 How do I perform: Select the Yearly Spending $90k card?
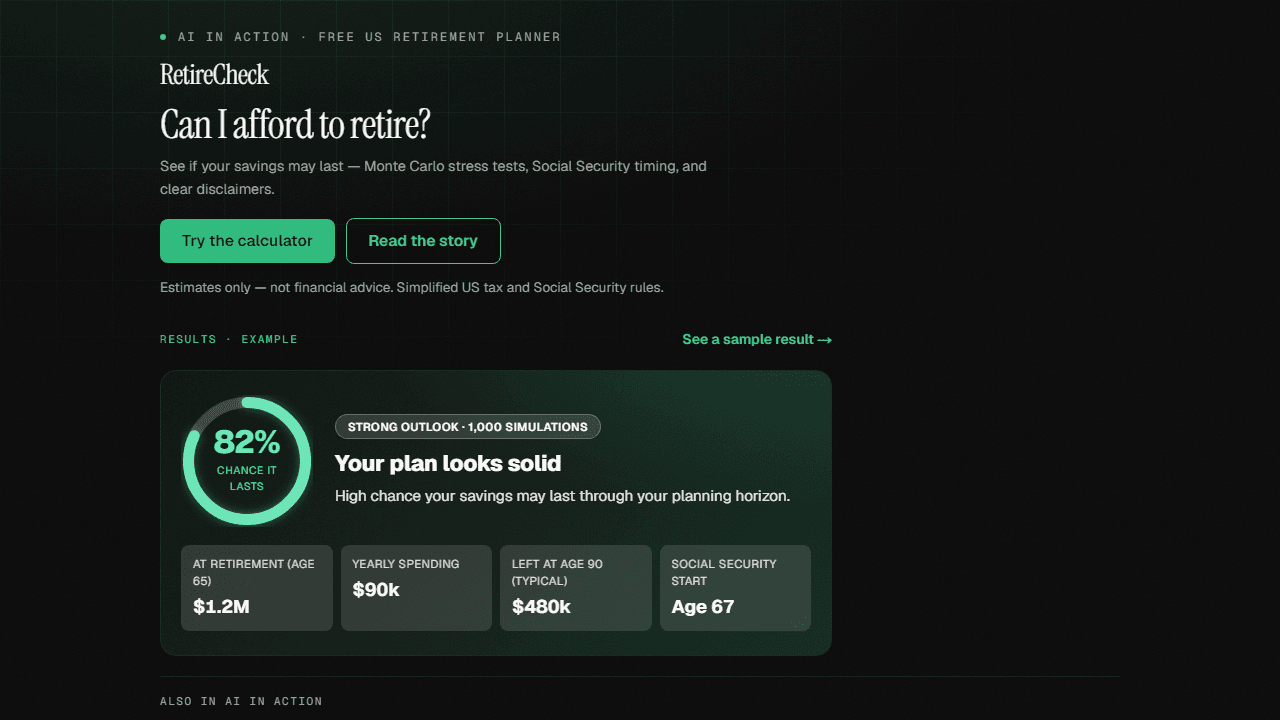pyautogui.click(x=416, y=588)
